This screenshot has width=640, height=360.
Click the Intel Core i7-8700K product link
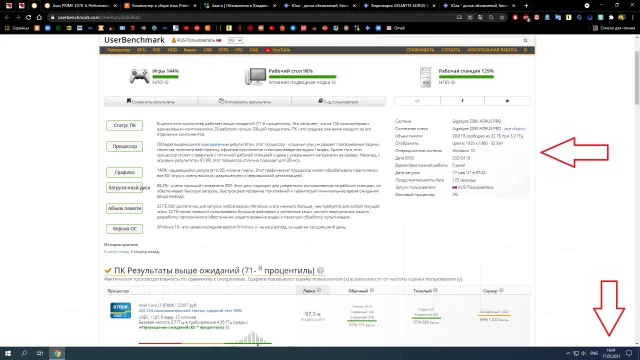[168, 305]
